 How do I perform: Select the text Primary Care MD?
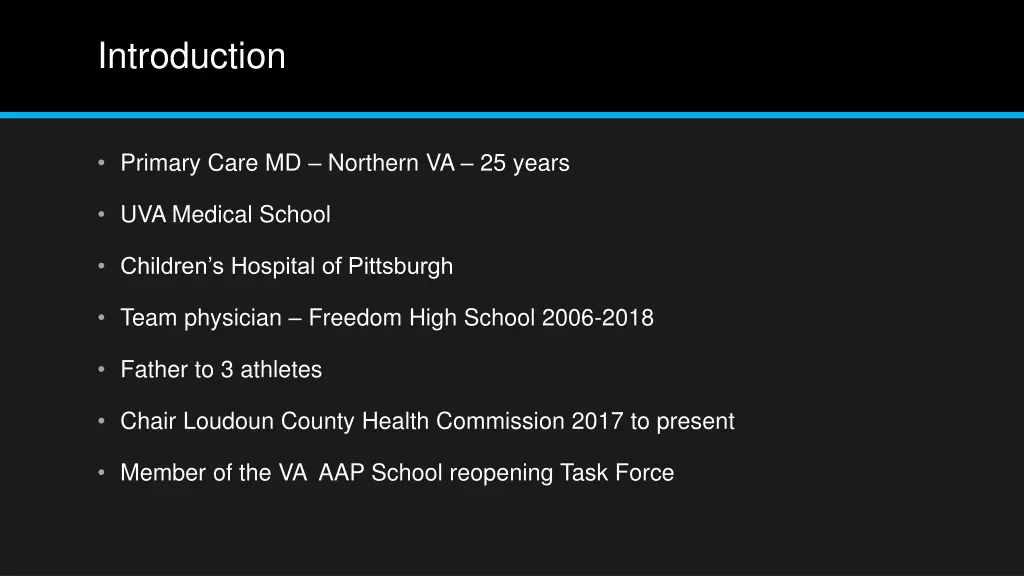(210, 163)
